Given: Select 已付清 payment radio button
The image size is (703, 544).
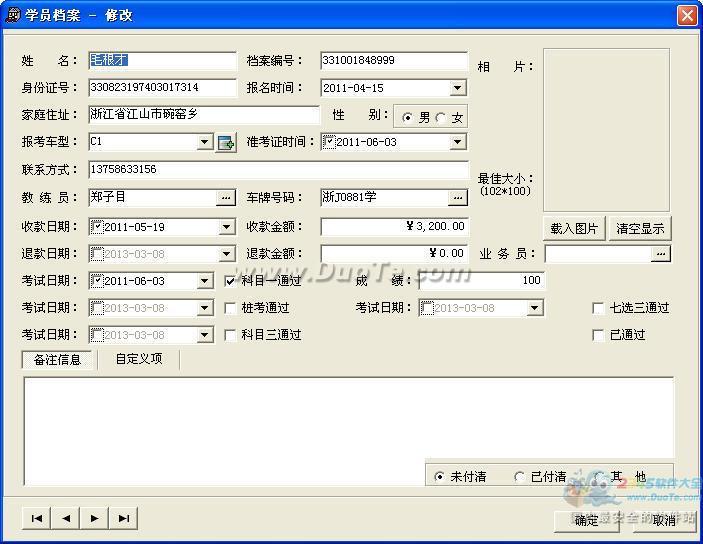Looking at the screenshot, I should tap(519, 476).
